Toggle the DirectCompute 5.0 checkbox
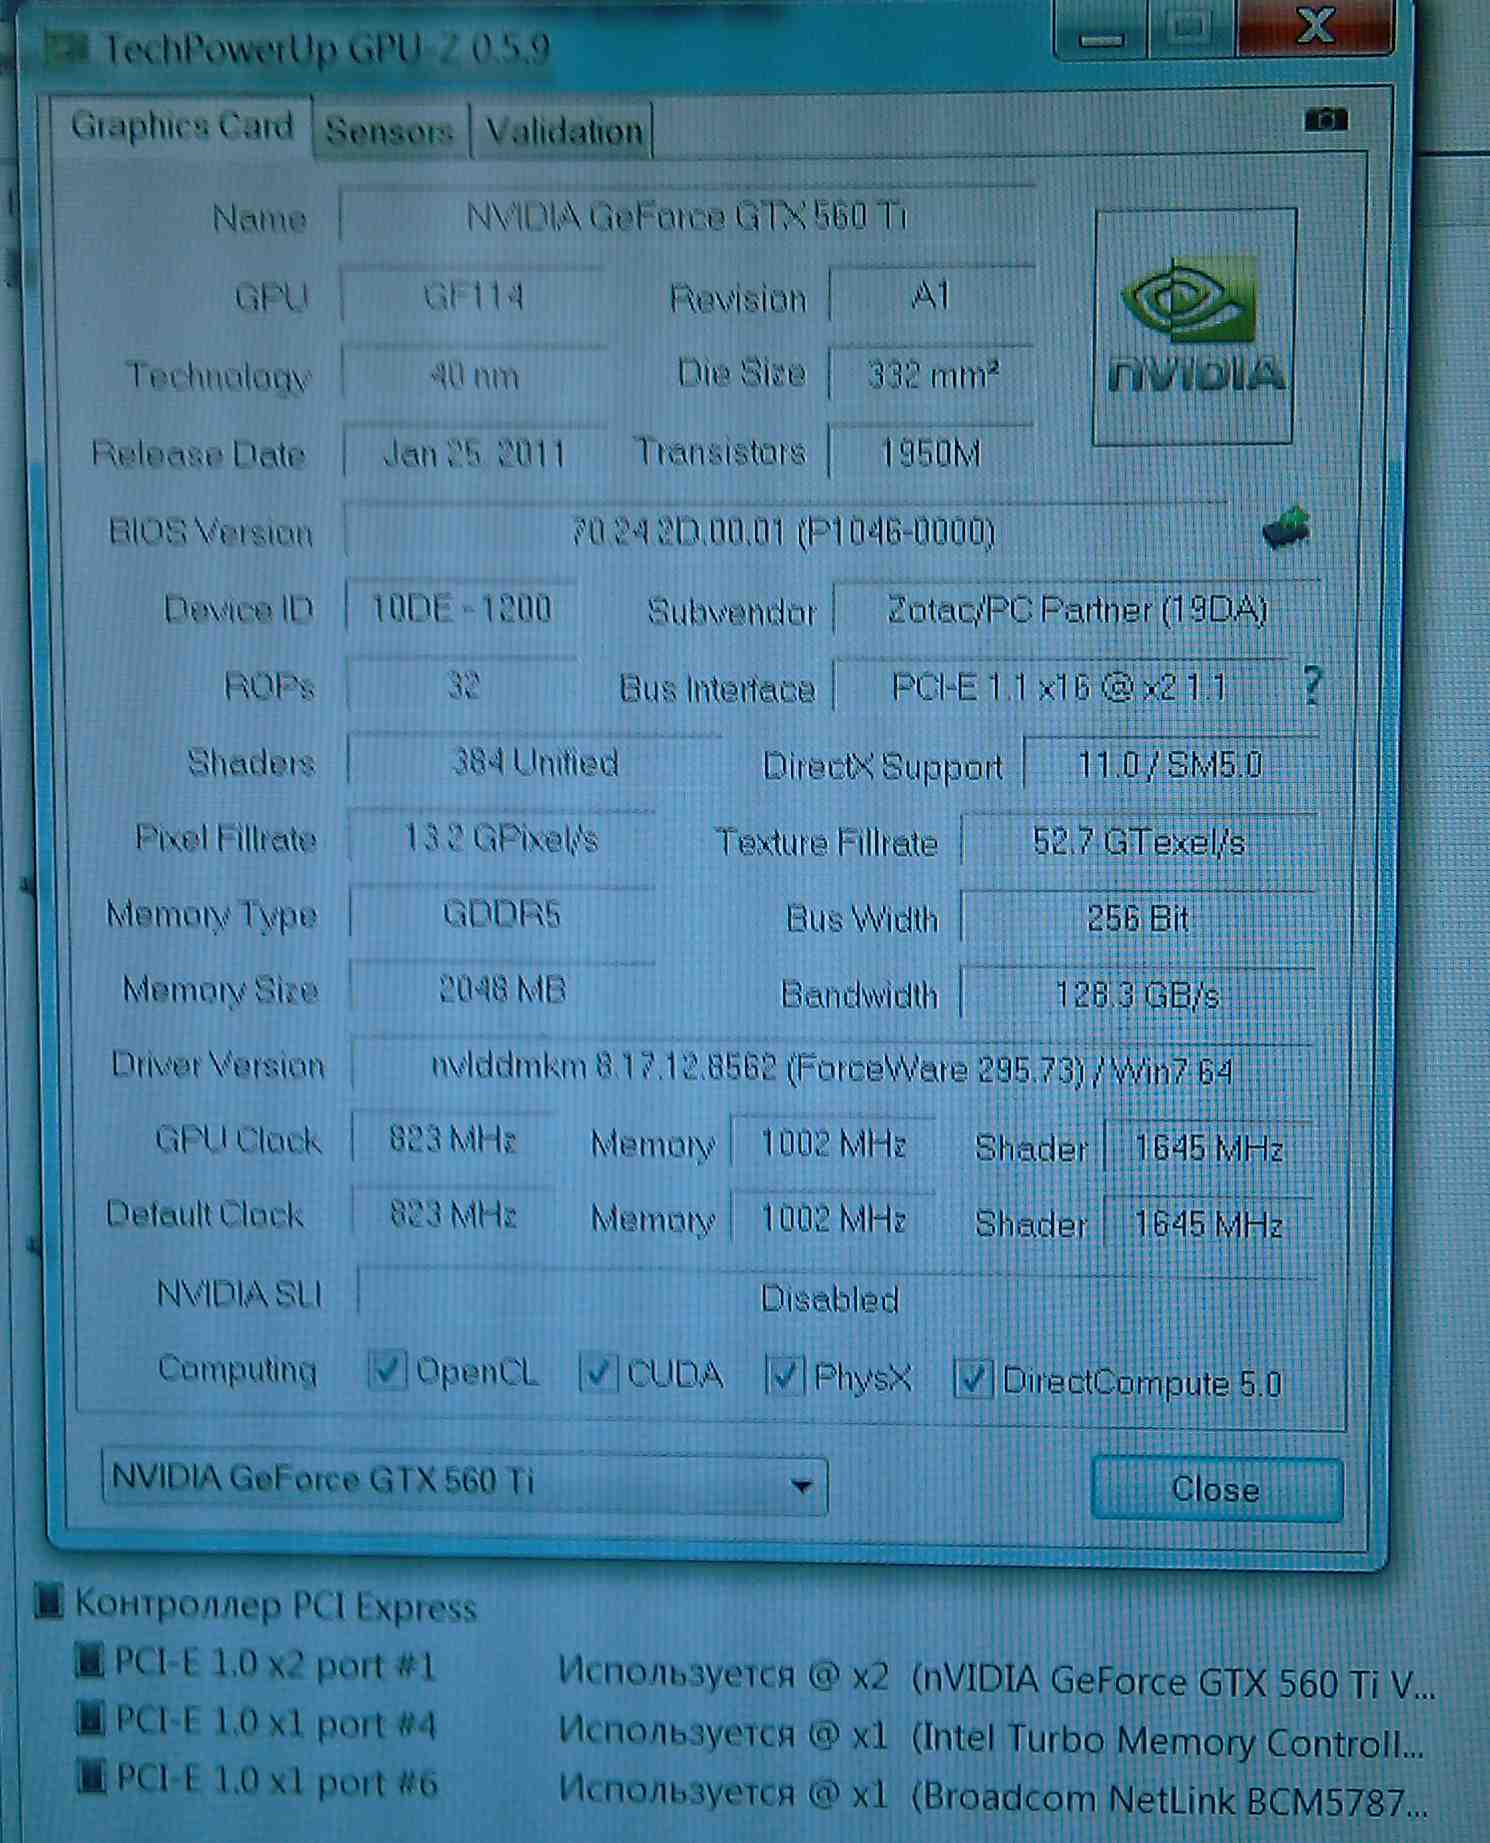The image size is (1490, 1843). pyautogui.click(x=973, y=1379)
